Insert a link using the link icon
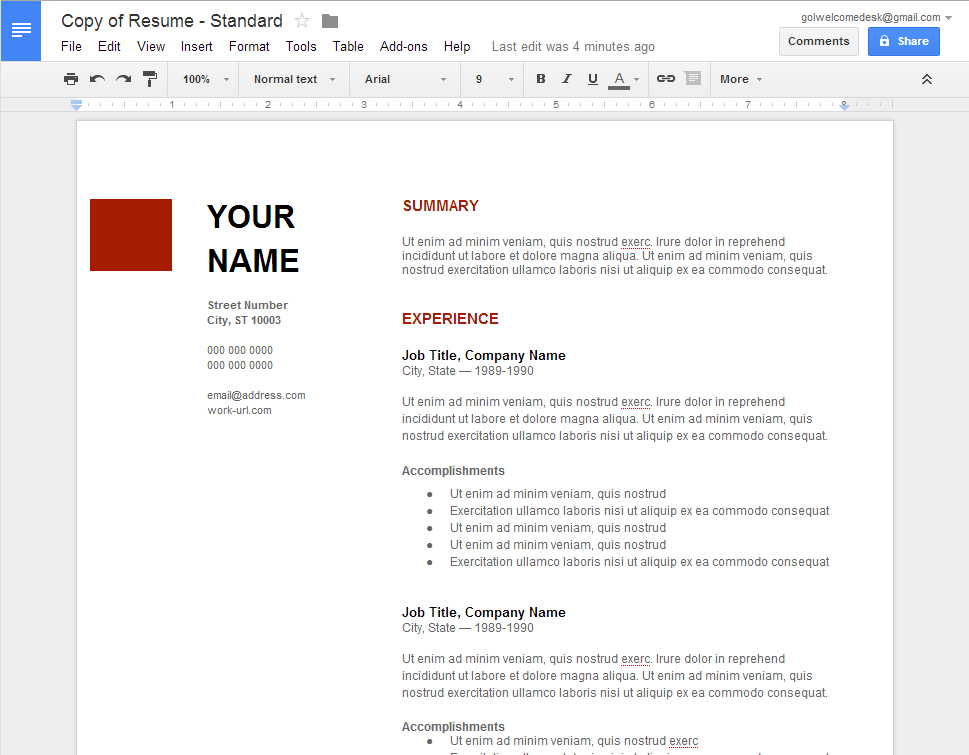The image size is (969, 755). (x=665, y=79)
